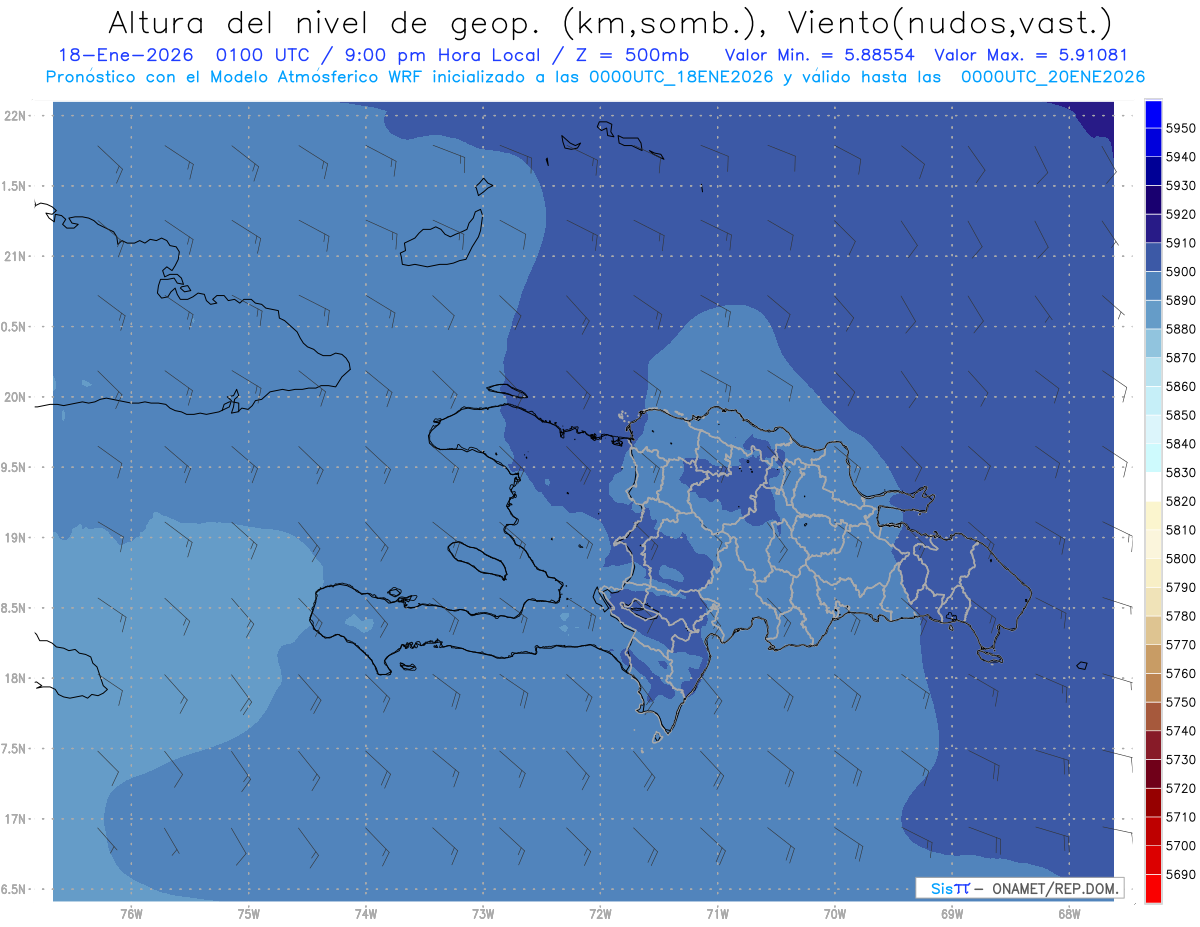Click the 5910 colorbar value
This screenshot has height=927, width=1200.
click(x=1180, y=243)
